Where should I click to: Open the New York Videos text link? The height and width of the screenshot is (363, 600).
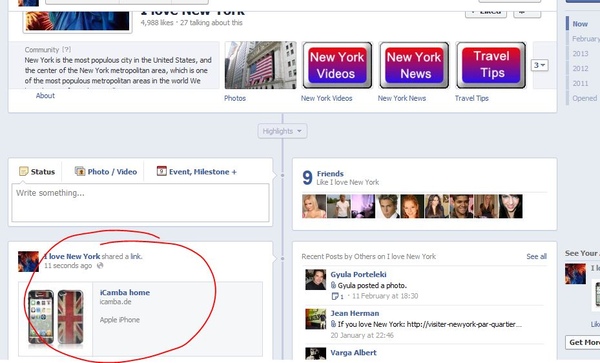tap(326, 98)
